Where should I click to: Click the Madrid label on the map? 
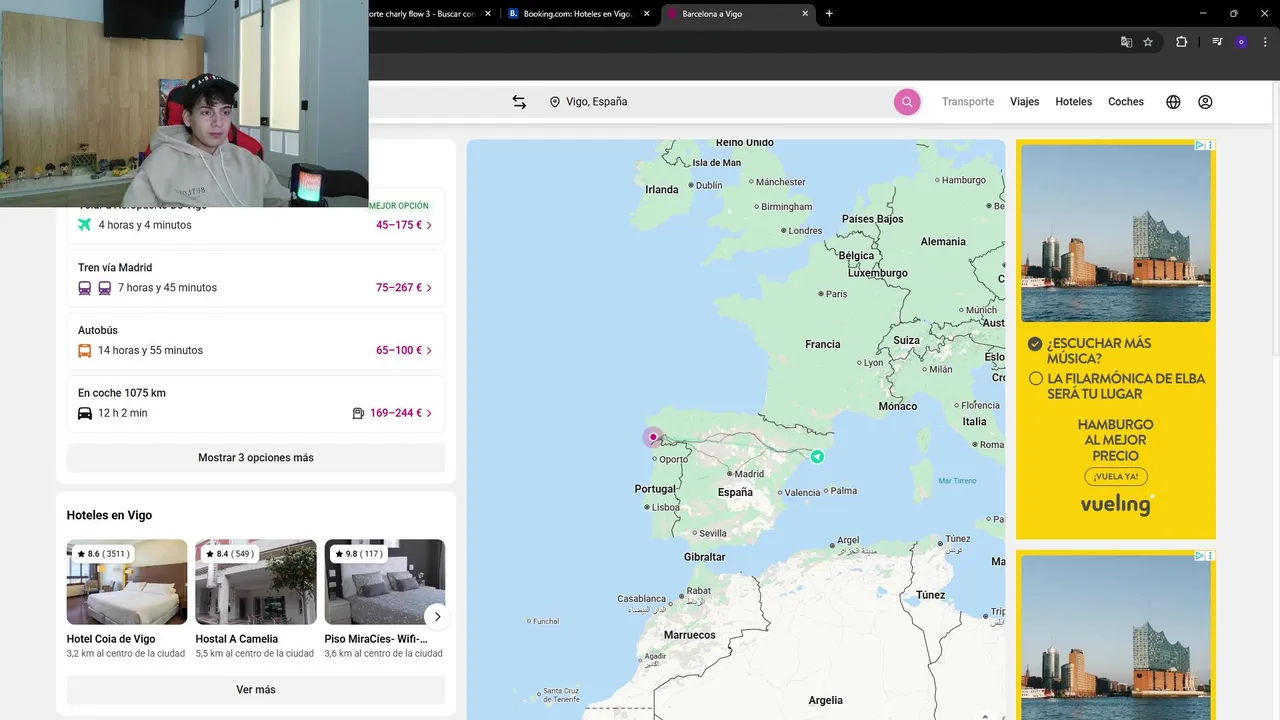pos(746,474)
